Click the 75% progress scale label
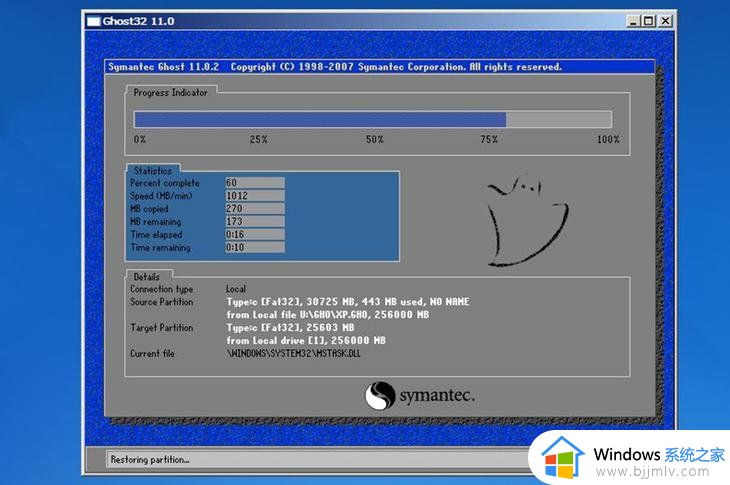Image resolution: width=730 pixels, height=485 pixels. (x=489, y=139)
